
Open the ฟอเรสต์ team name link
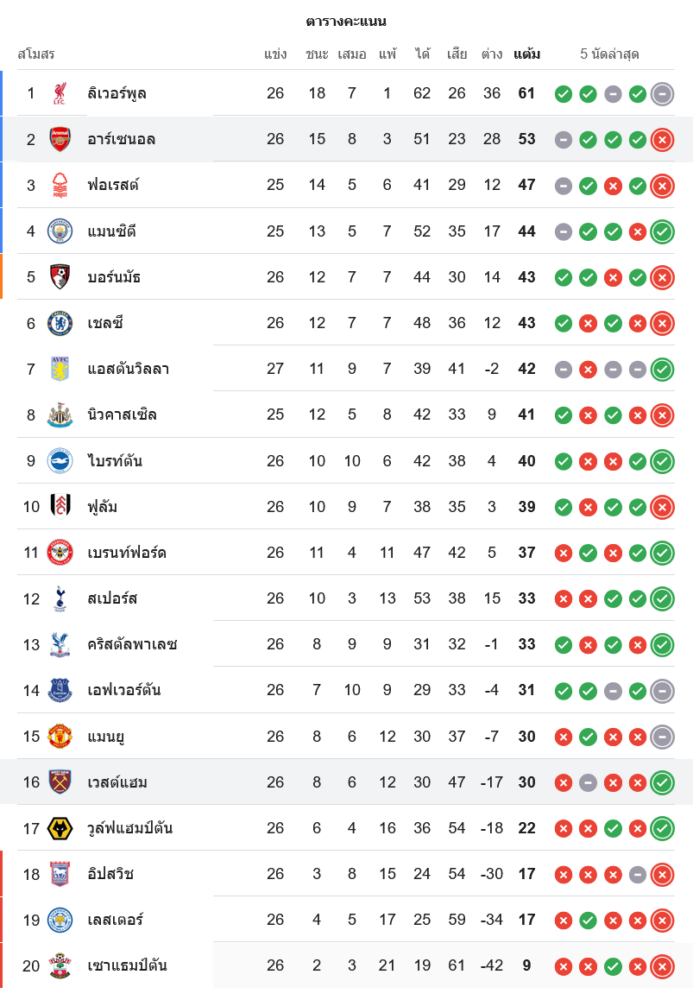point(112,185)
